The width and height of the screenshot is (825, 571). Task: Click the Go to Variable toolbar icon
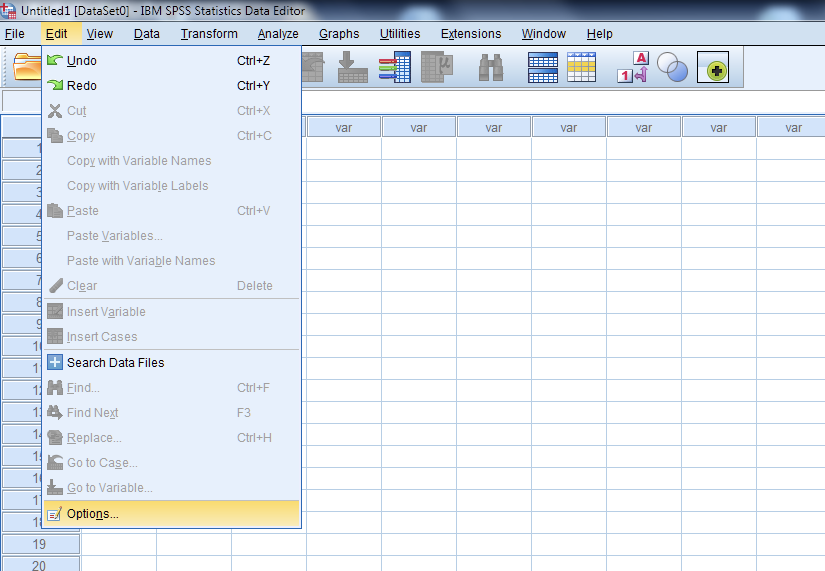pyautogui.click(x=353, y=68)
